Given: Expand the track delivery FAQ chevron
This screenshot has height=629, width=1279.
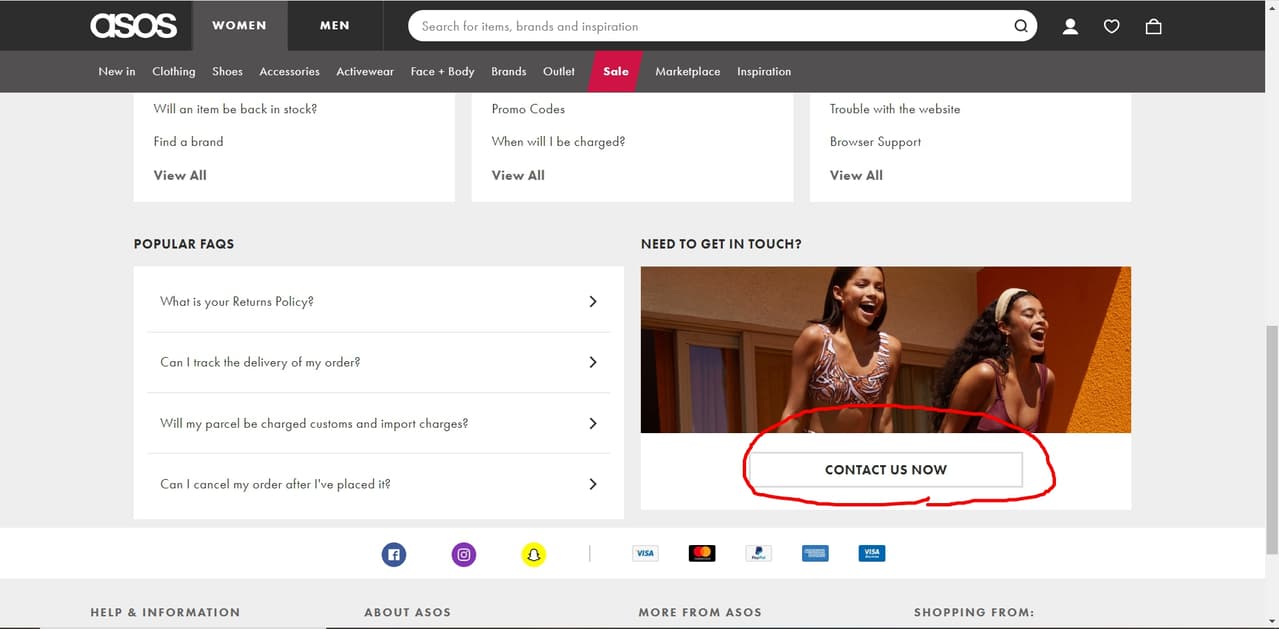Looking at the screenshot, I should coord(593,362).
